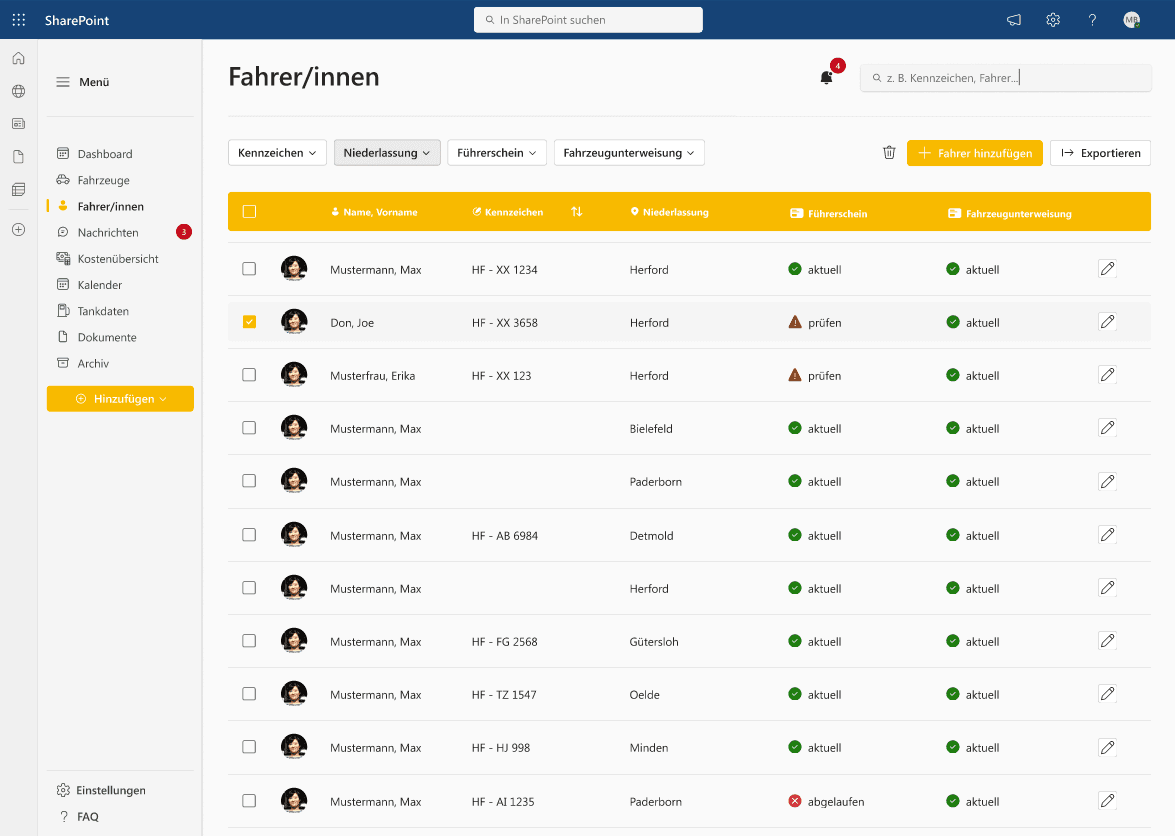Click the settings gear in top bar
The image size is (1175, 836).
click(1053, 20)
